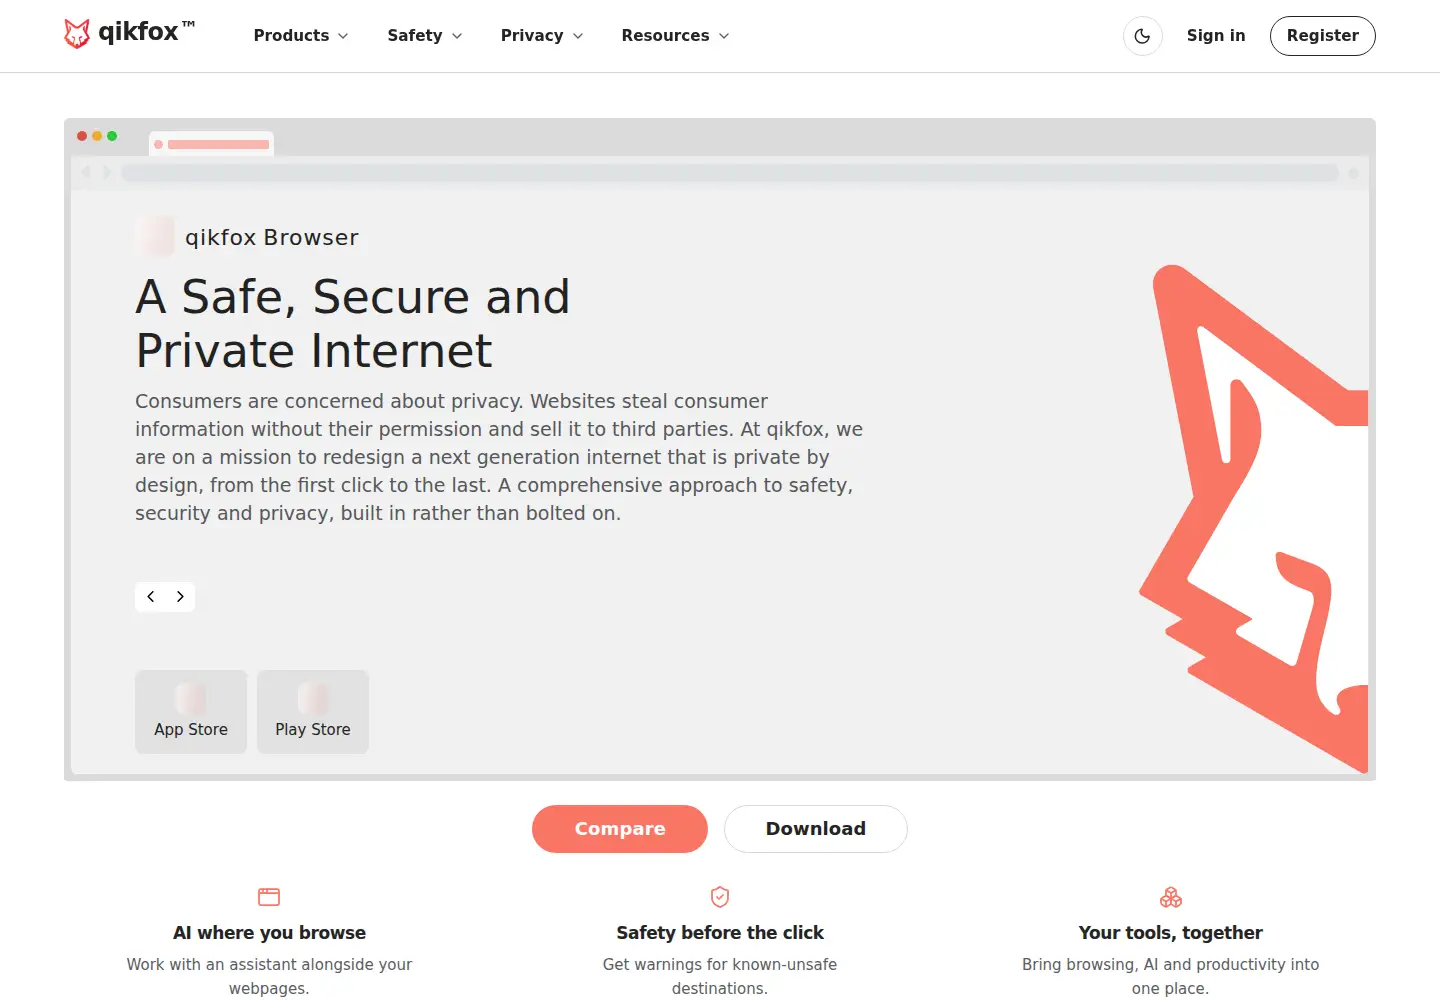This screenshot has height=1000, width=1440.
Task: Click the browser window icon above AI where you browse
Action: click(x=269, y=897)
